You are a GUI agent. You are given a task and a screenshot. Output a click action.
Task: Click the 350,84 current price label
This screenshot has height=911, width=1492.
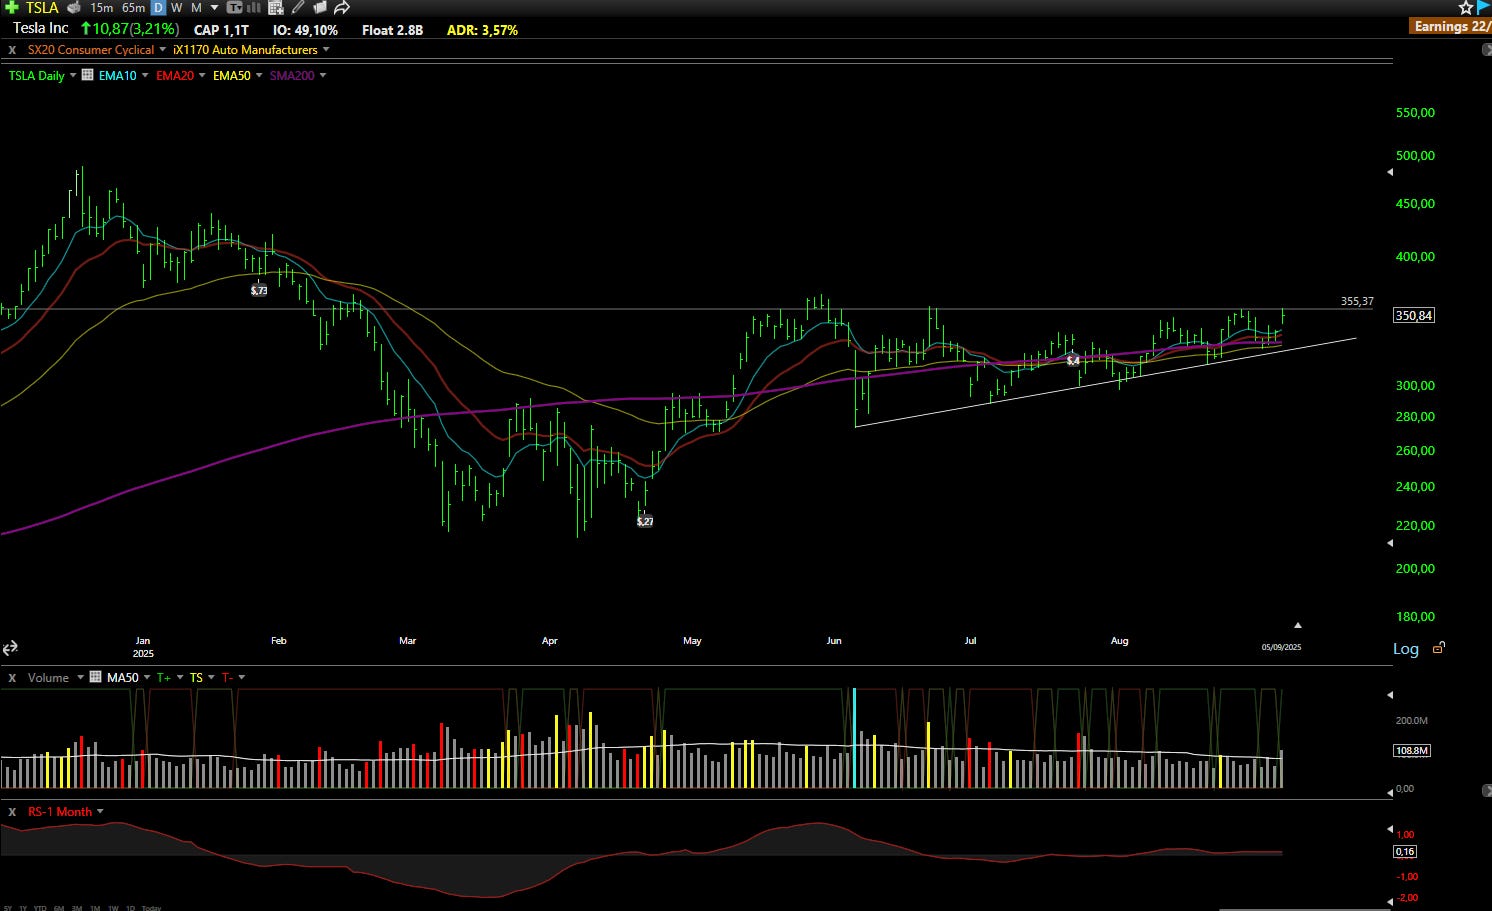pyautogui.click(x=1414, y=315)
